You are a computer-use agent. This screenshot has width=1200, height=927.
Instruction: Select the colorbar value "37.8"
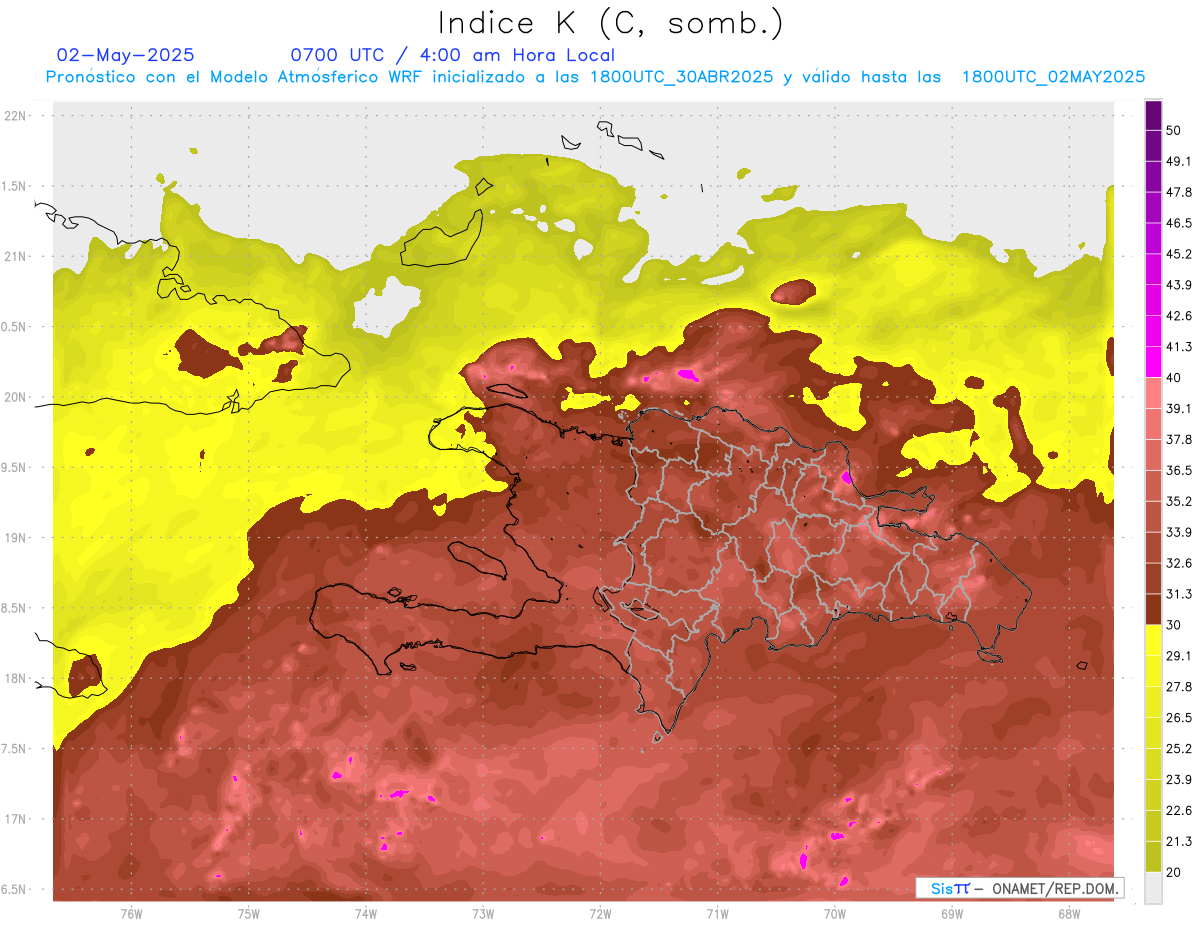click(x=1179, y=440)
